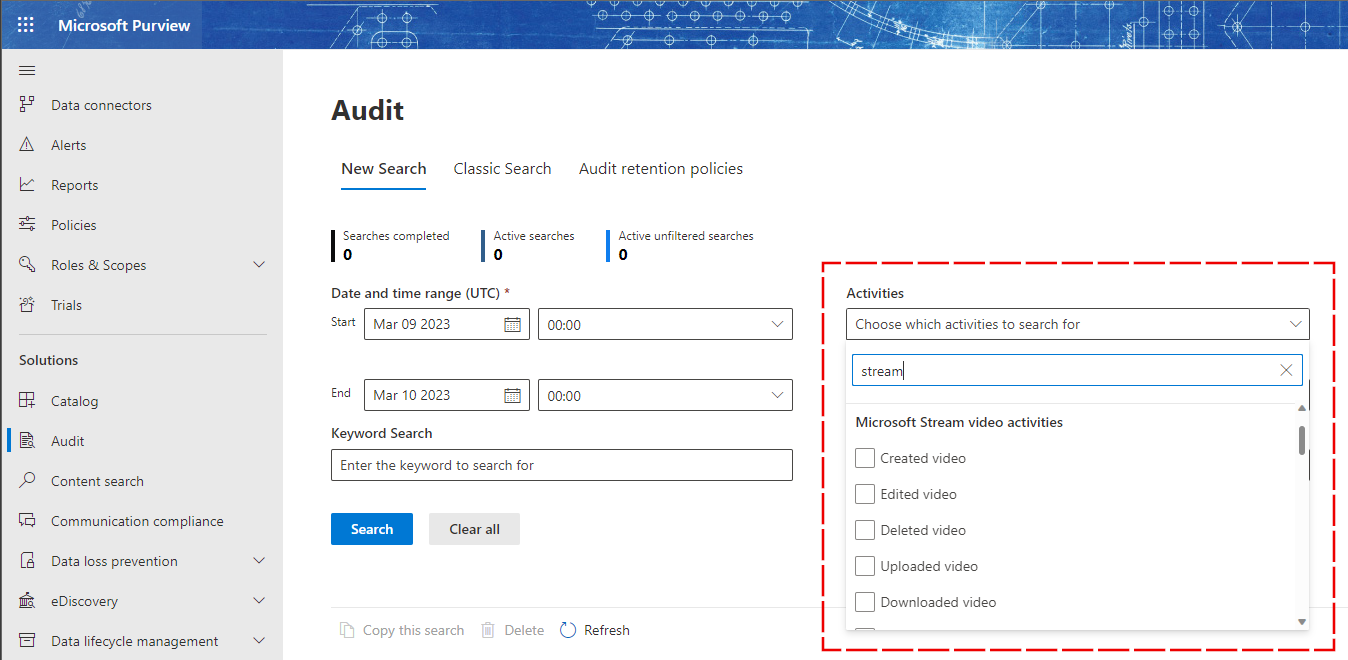
Task: Open the Alerts page from sidebar
Action: point(69,145)
